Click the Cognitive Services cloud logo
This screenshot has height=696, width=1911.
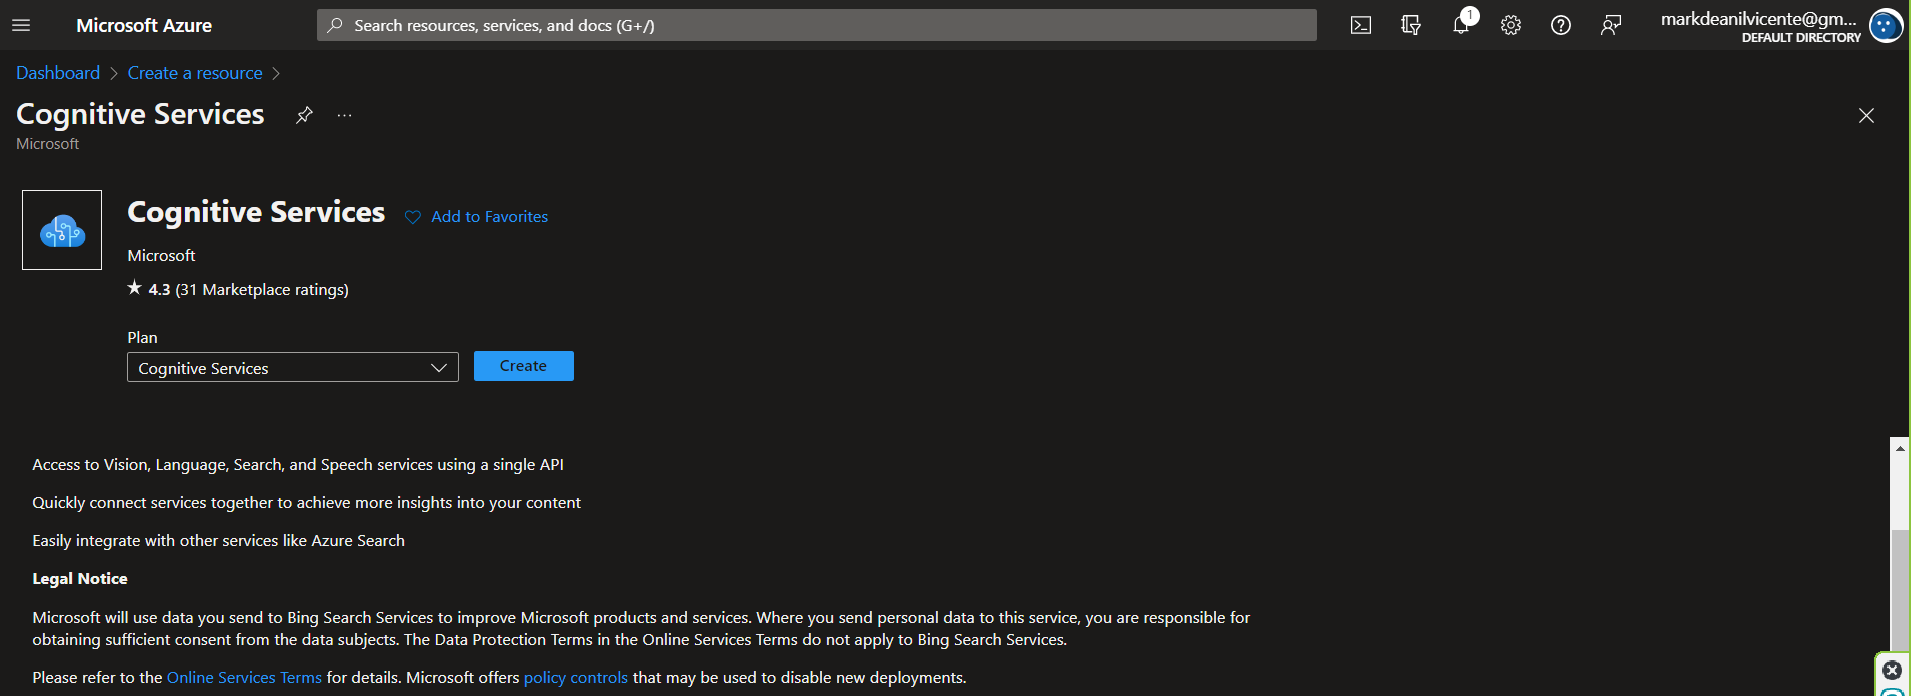[62, 230]
